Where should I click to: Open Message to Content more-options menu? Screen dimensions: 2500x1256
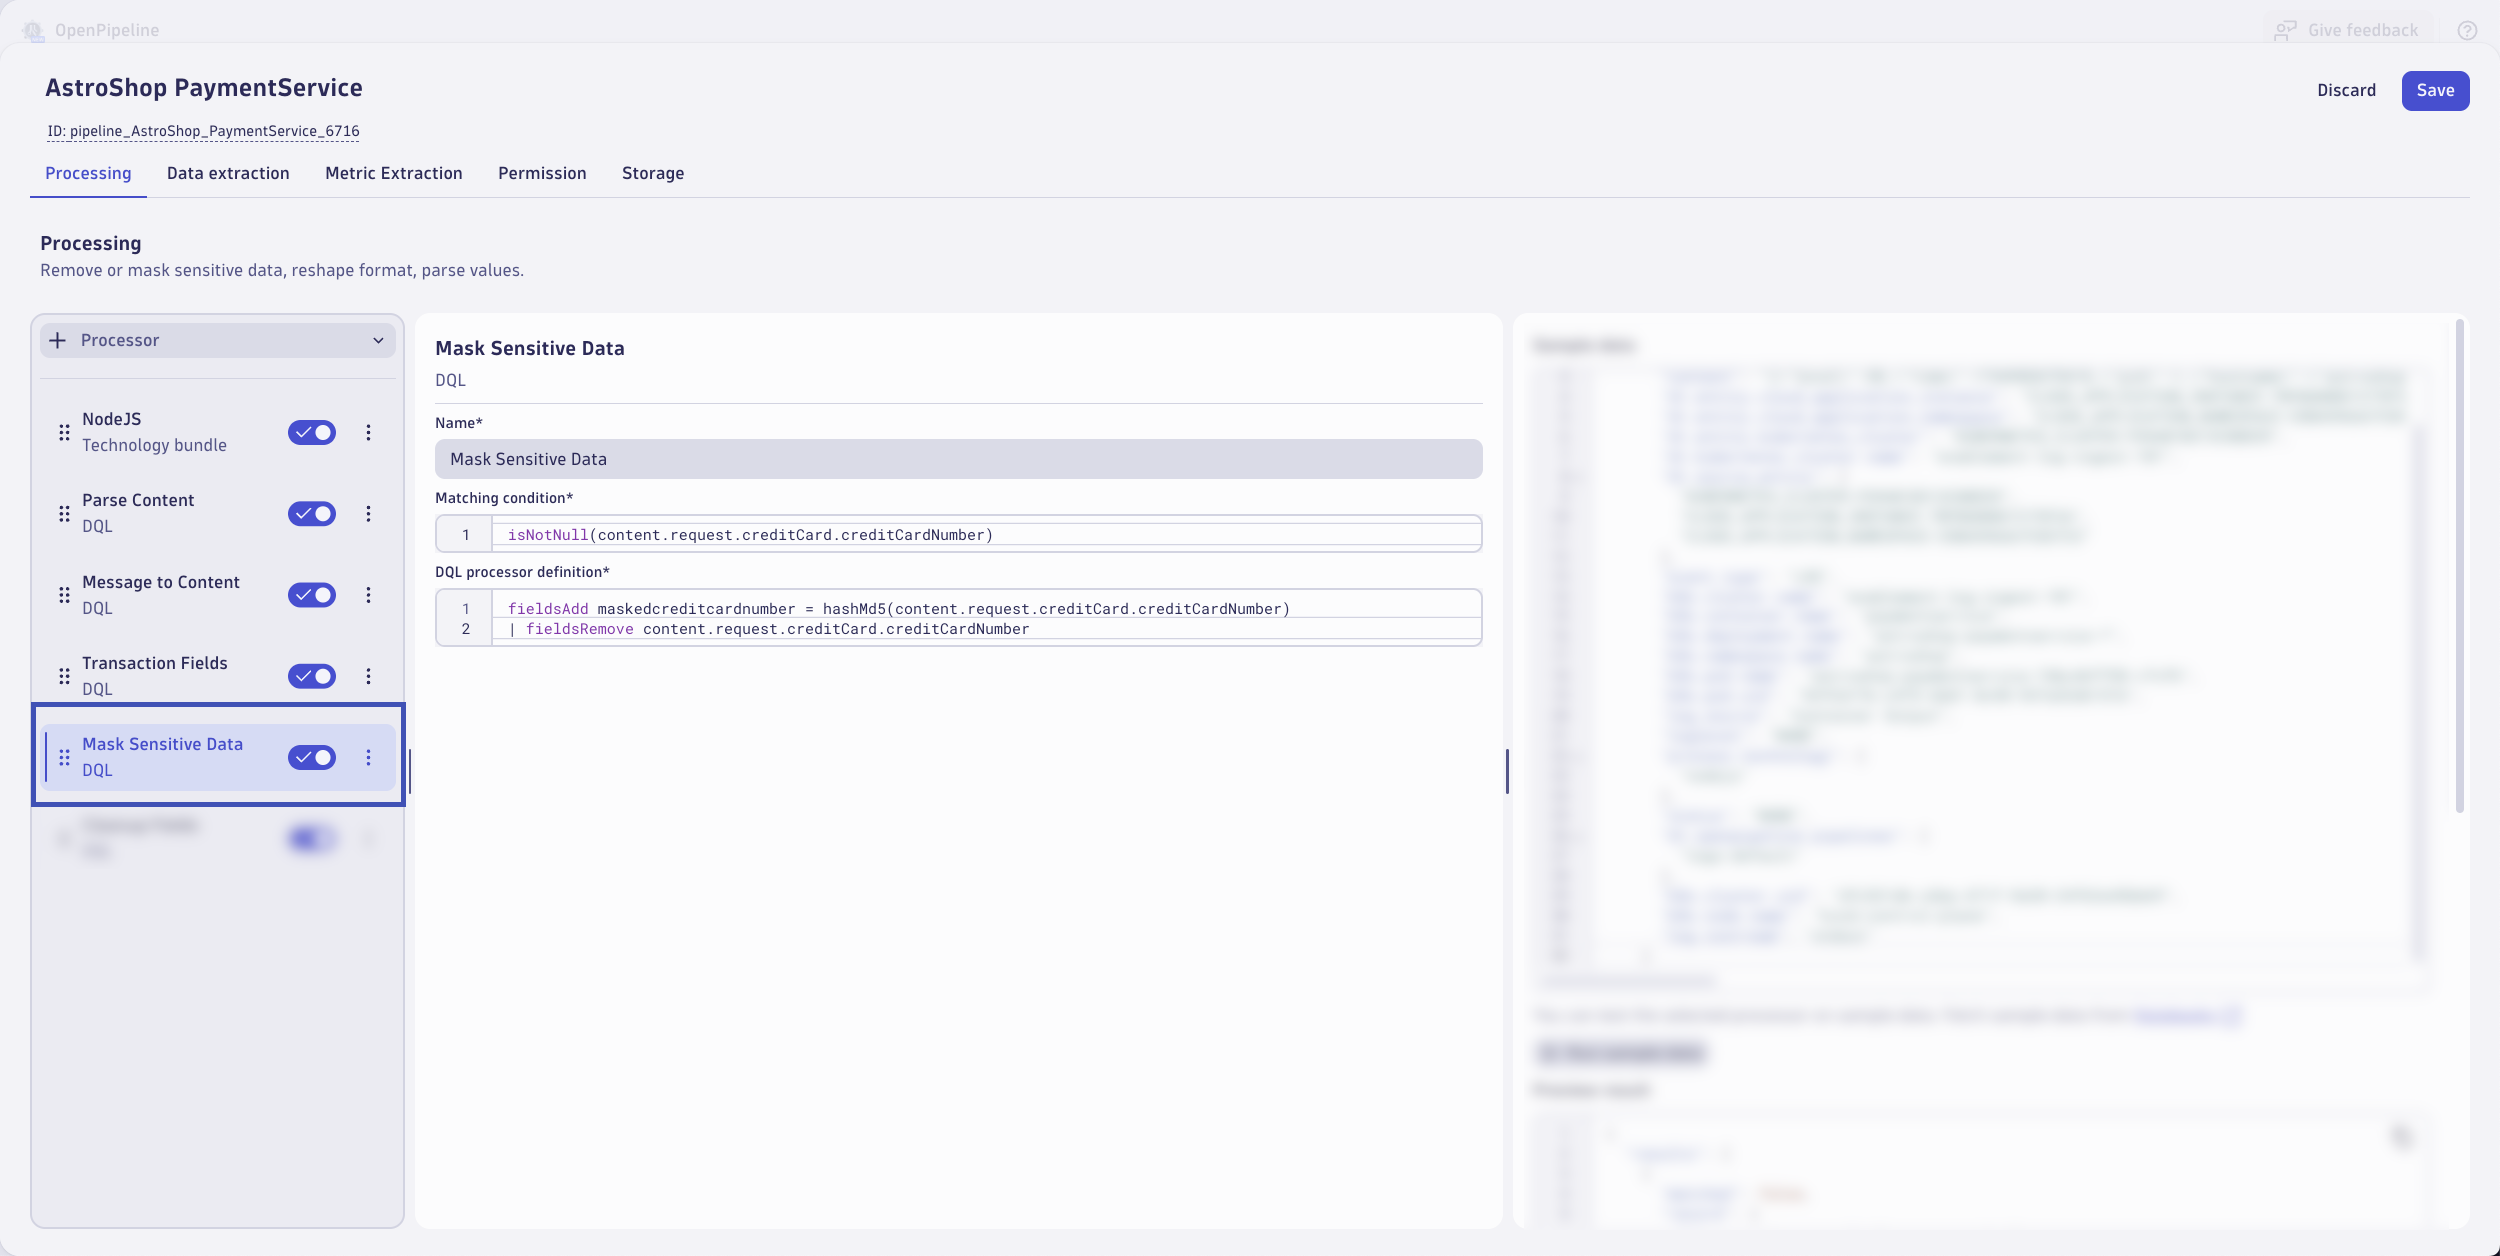point(368,595)
